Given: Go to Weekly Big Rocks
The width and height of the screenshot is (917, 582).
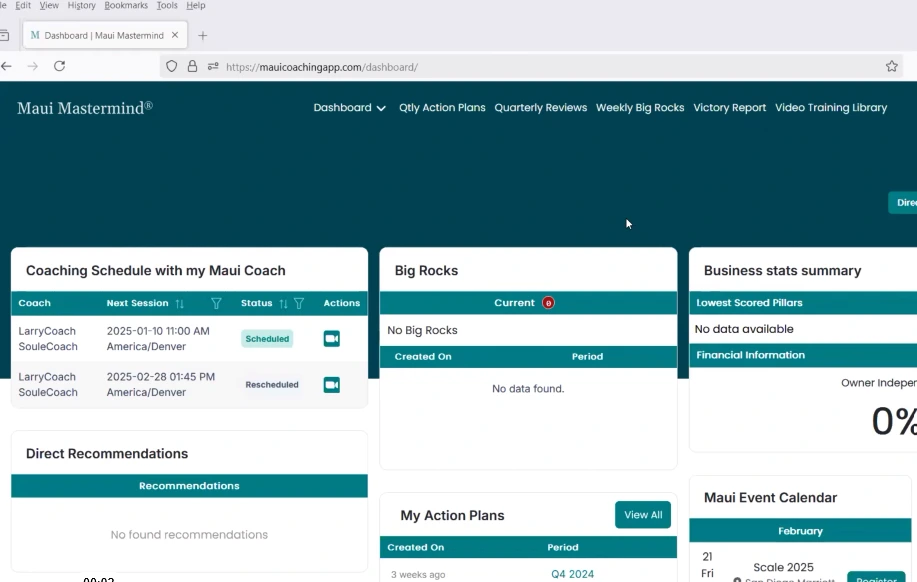Looking at the screenshot, I should pyautogui.click(x=640, y=108).
